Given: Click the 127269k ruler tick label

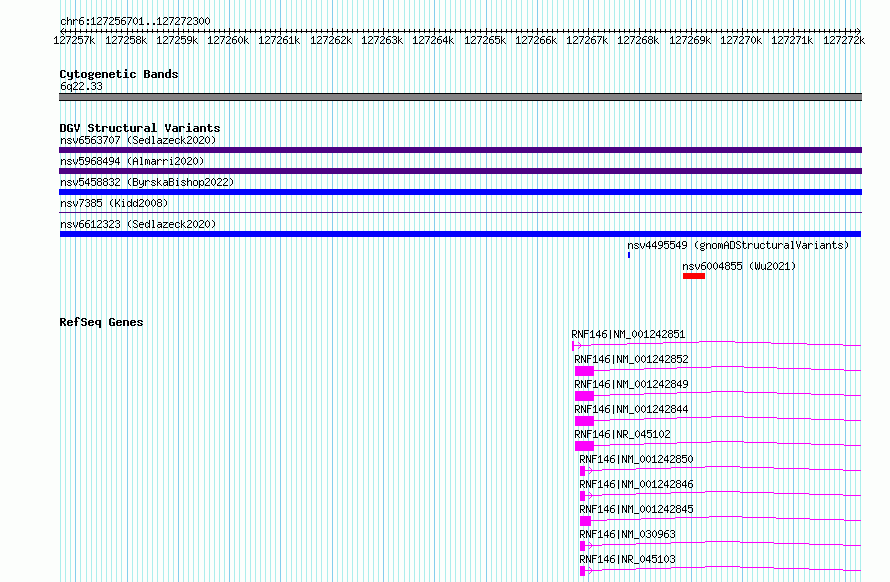Looking at the screenshot, I should (690, 40).
